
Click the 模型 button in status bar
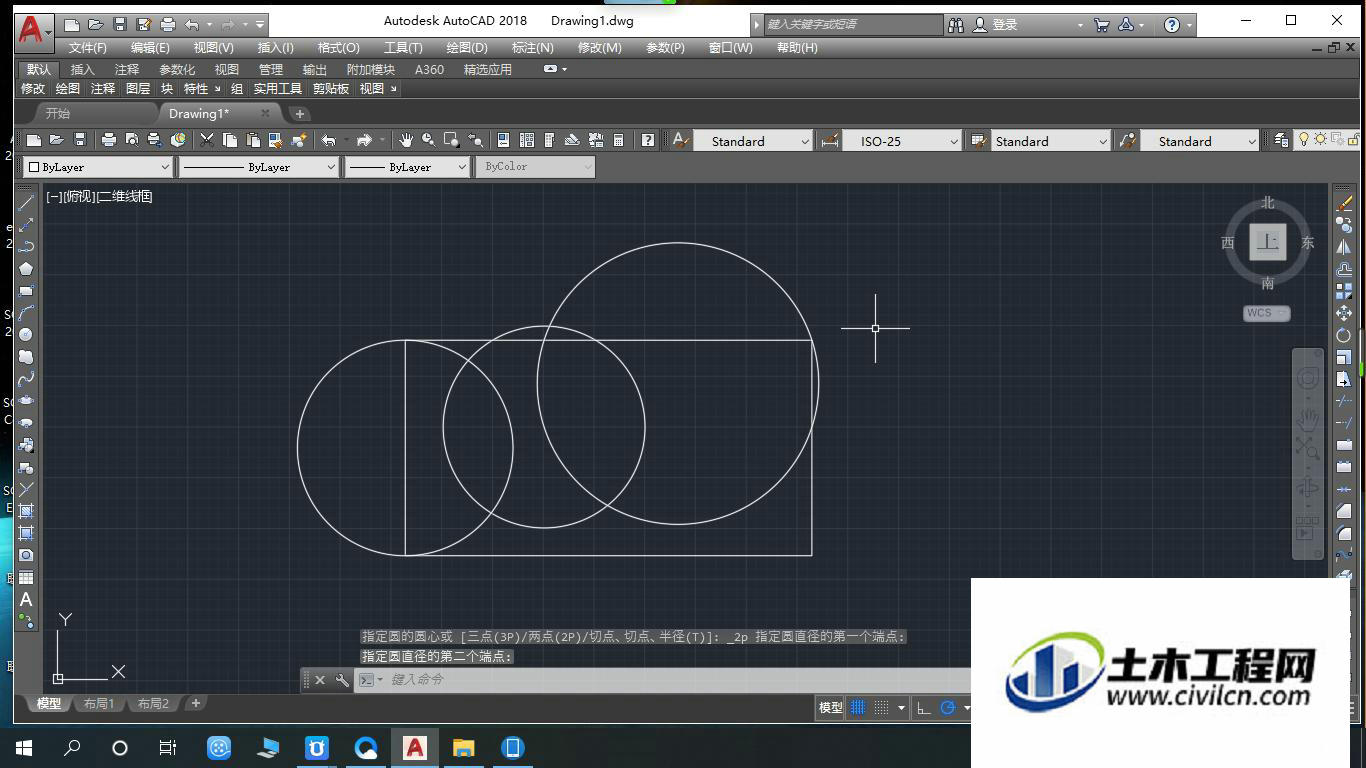pyautogui.click(x=831, y=707)
